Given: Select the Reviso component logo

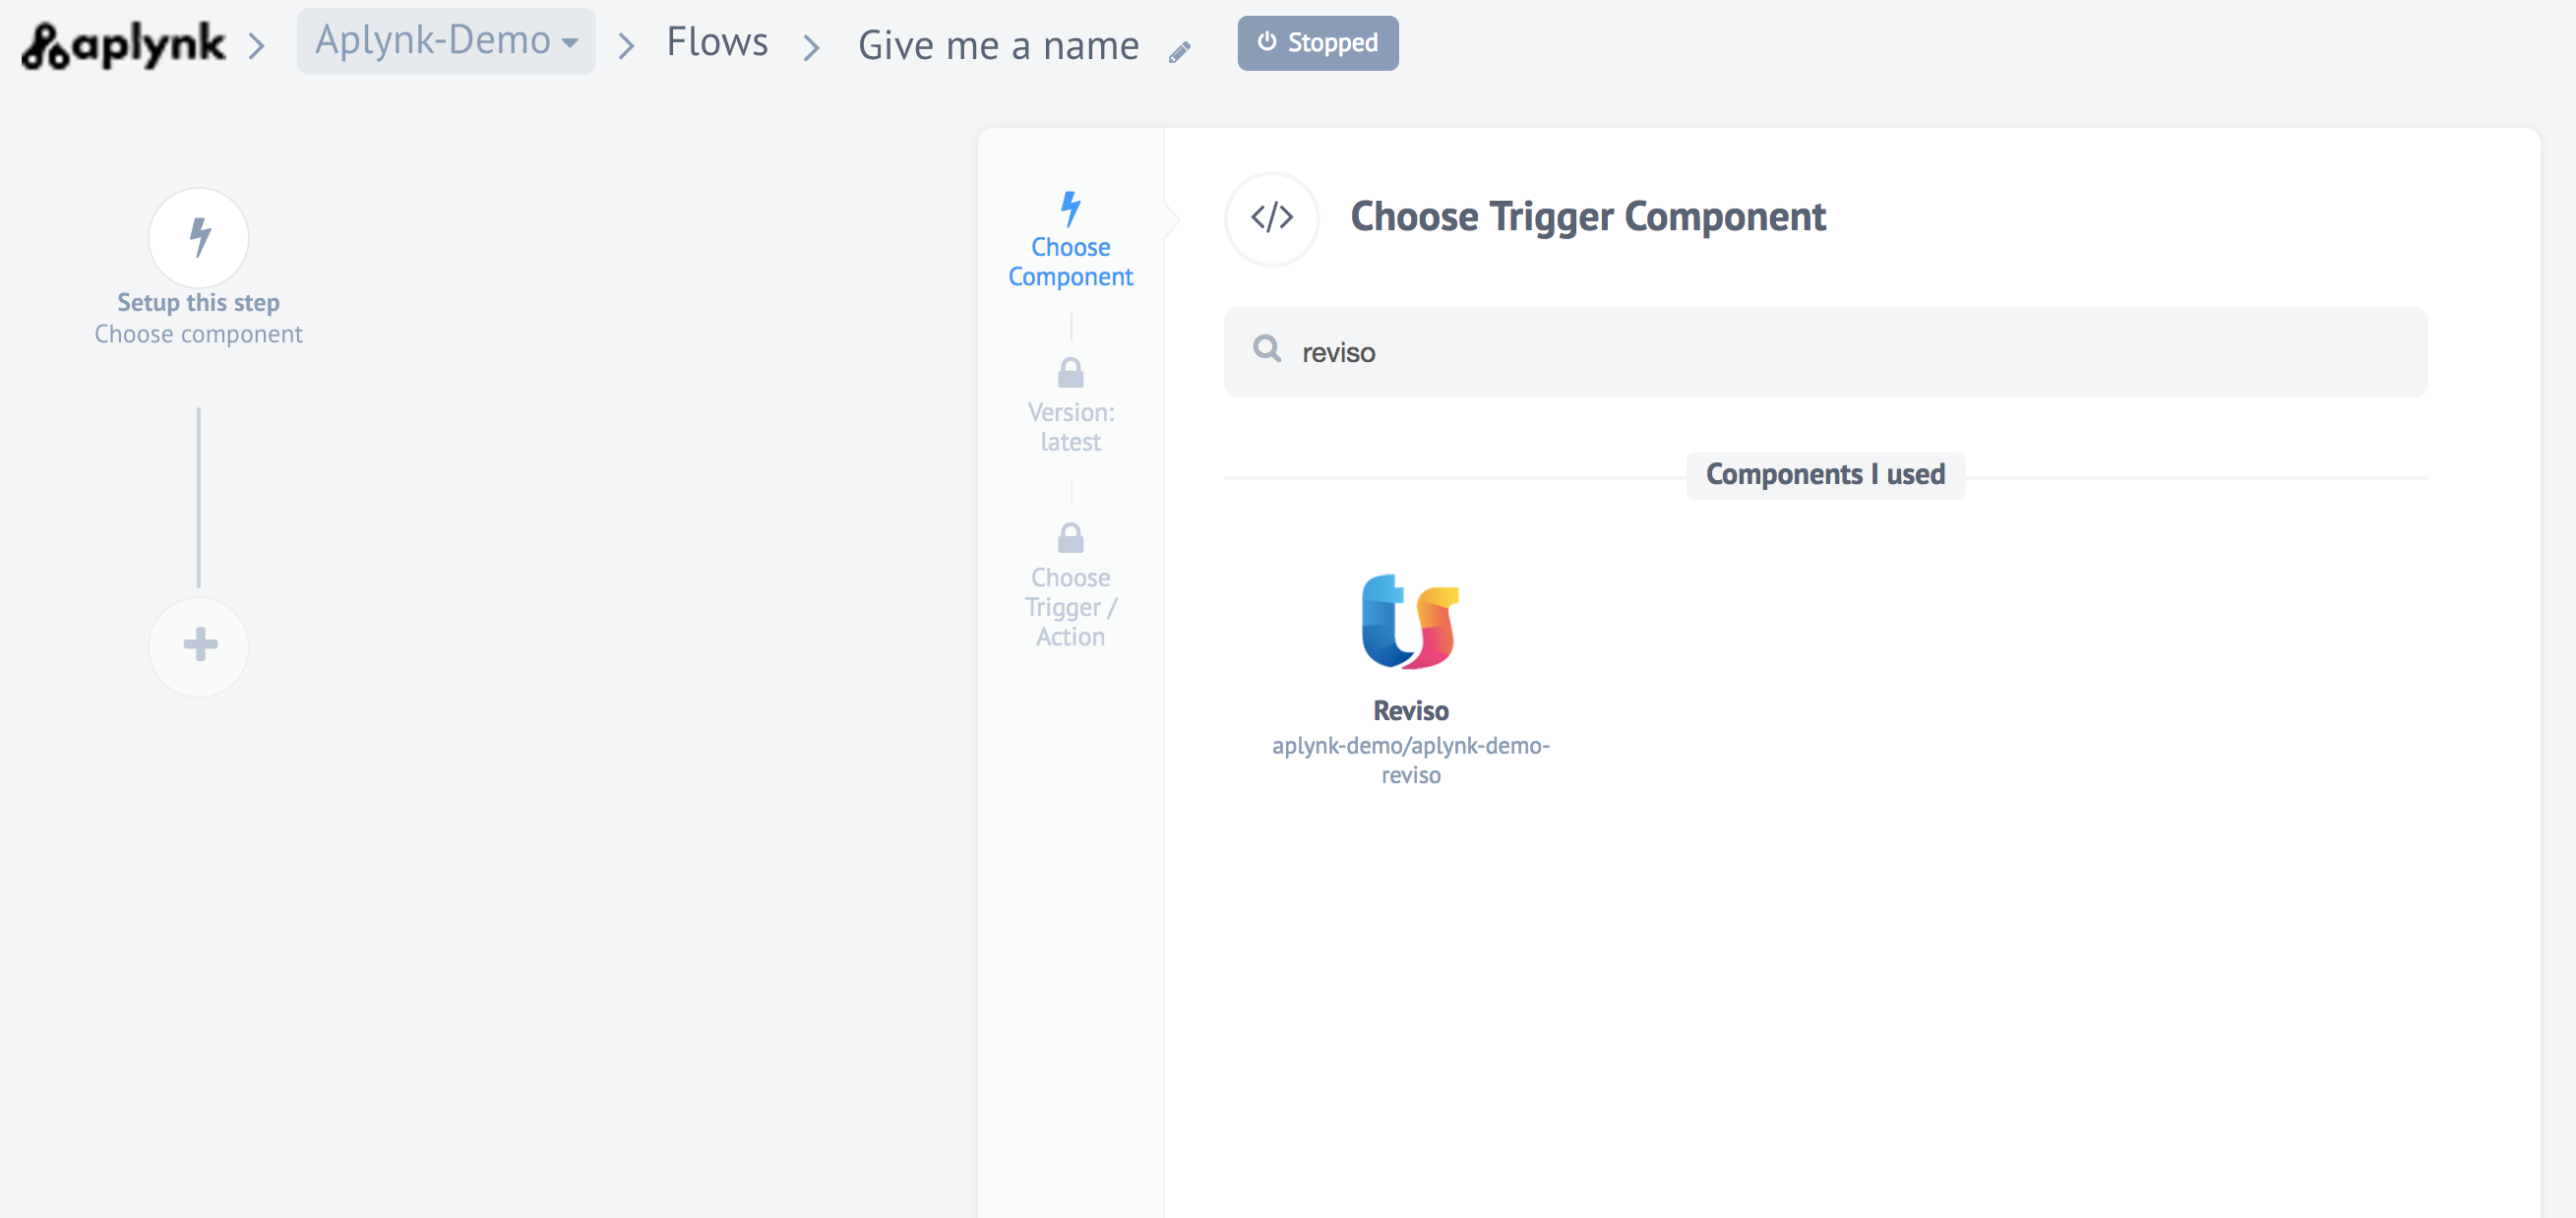Looking at the screenshot, I should (x=1410, y=621).
